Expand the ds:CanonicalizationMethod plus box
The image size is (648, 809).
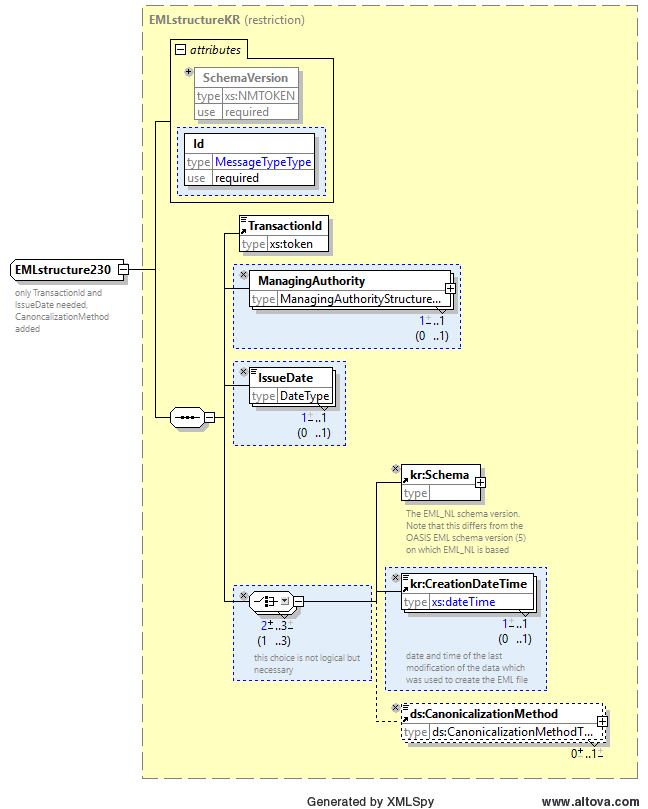(x=602, y=721)
